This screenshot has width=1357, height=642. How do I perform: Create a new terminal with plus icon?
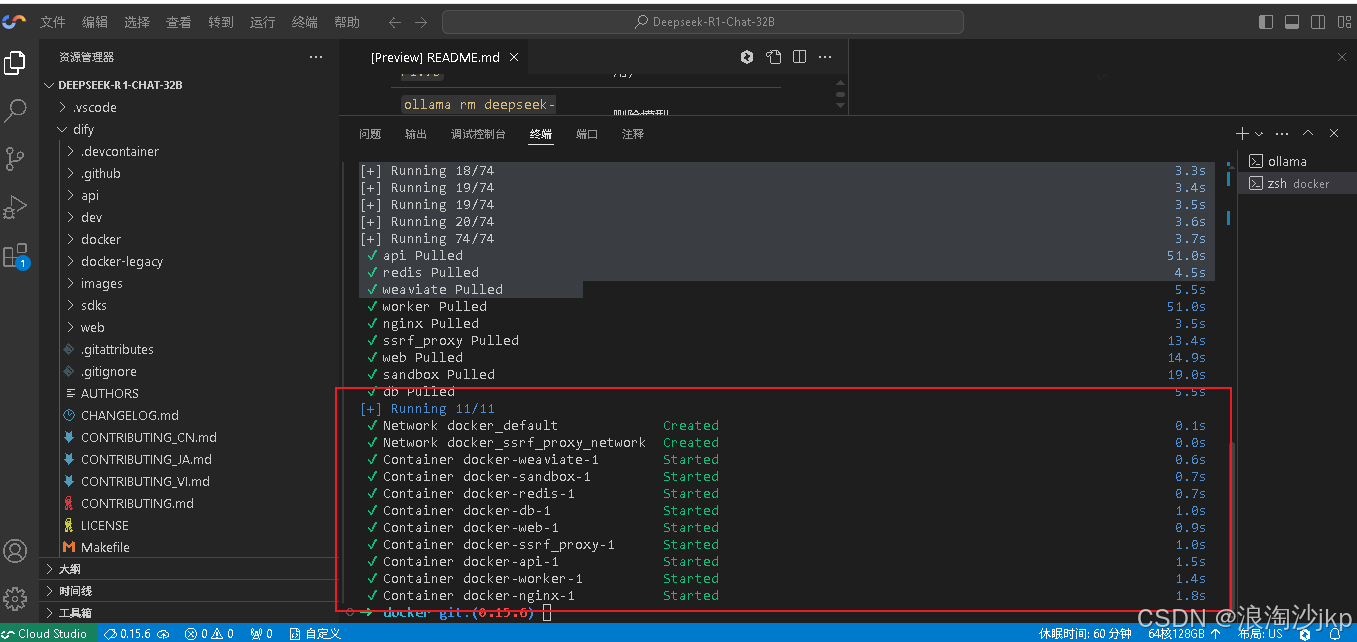point(1242,133)
